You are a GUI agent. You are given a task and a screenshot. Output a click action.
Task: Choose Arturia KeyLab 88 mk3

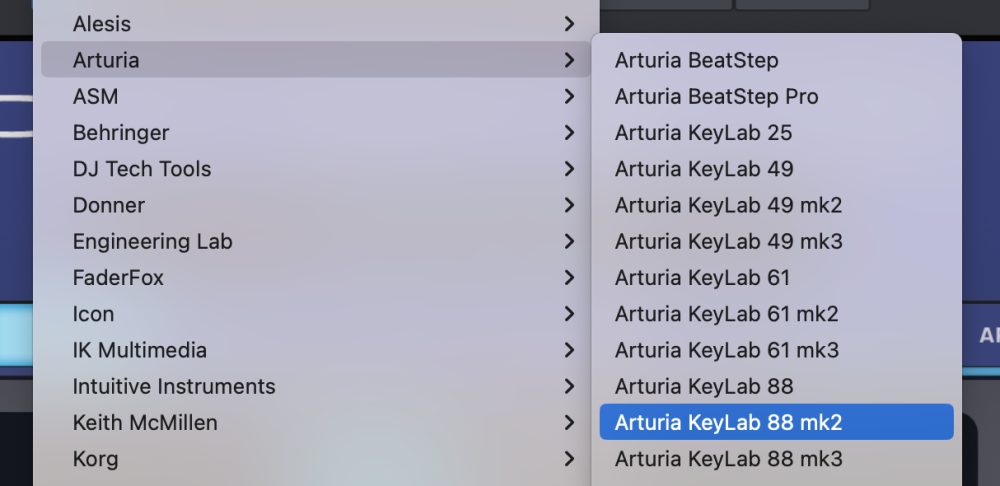pos(728,459)
